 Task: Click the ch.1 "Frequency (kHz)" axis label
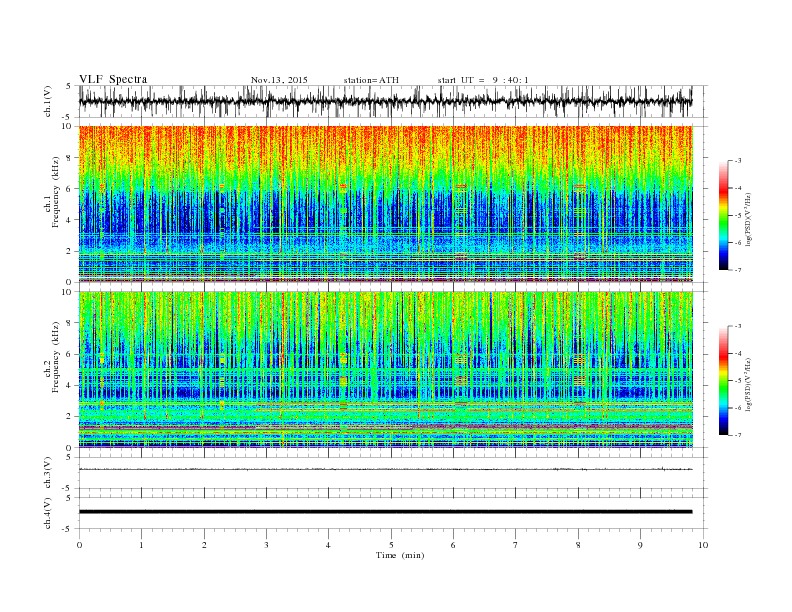56,192
